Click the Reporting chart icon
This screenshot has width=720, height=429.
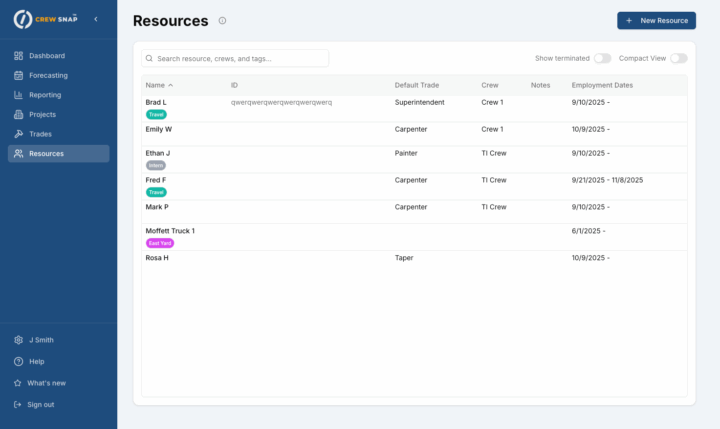[19, 95]
